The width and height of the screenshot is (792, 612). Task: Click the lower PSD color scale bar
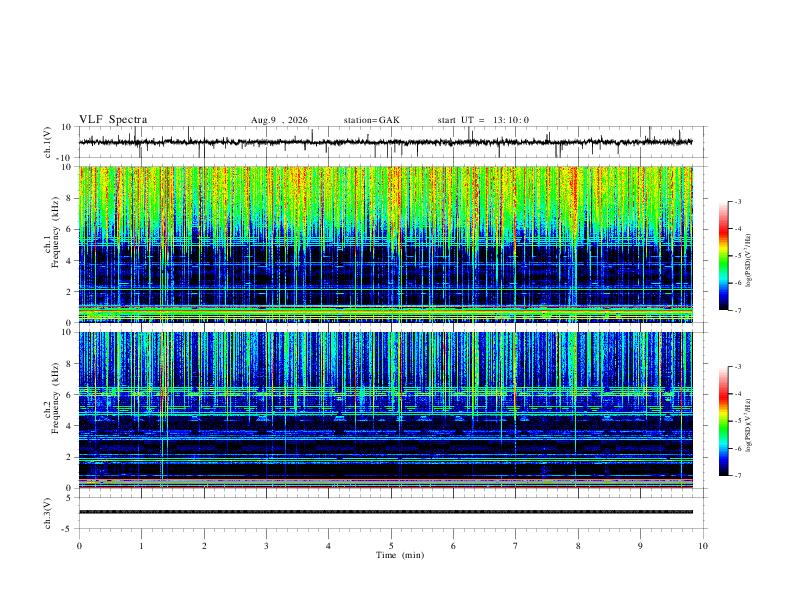(723, 421)
